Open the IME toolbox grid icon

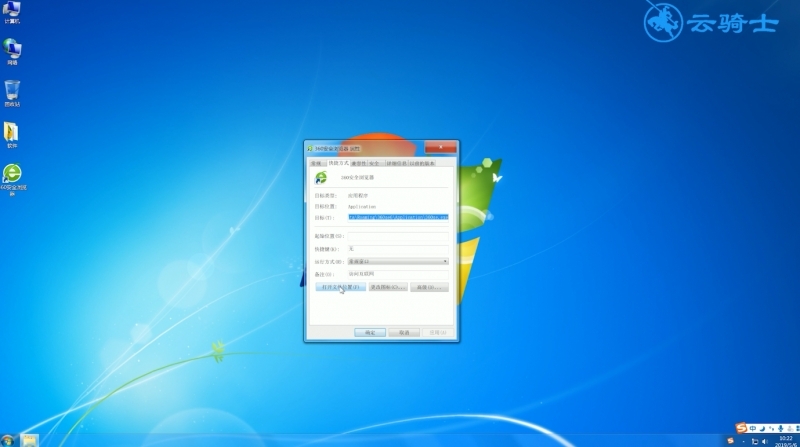[797, 429]
